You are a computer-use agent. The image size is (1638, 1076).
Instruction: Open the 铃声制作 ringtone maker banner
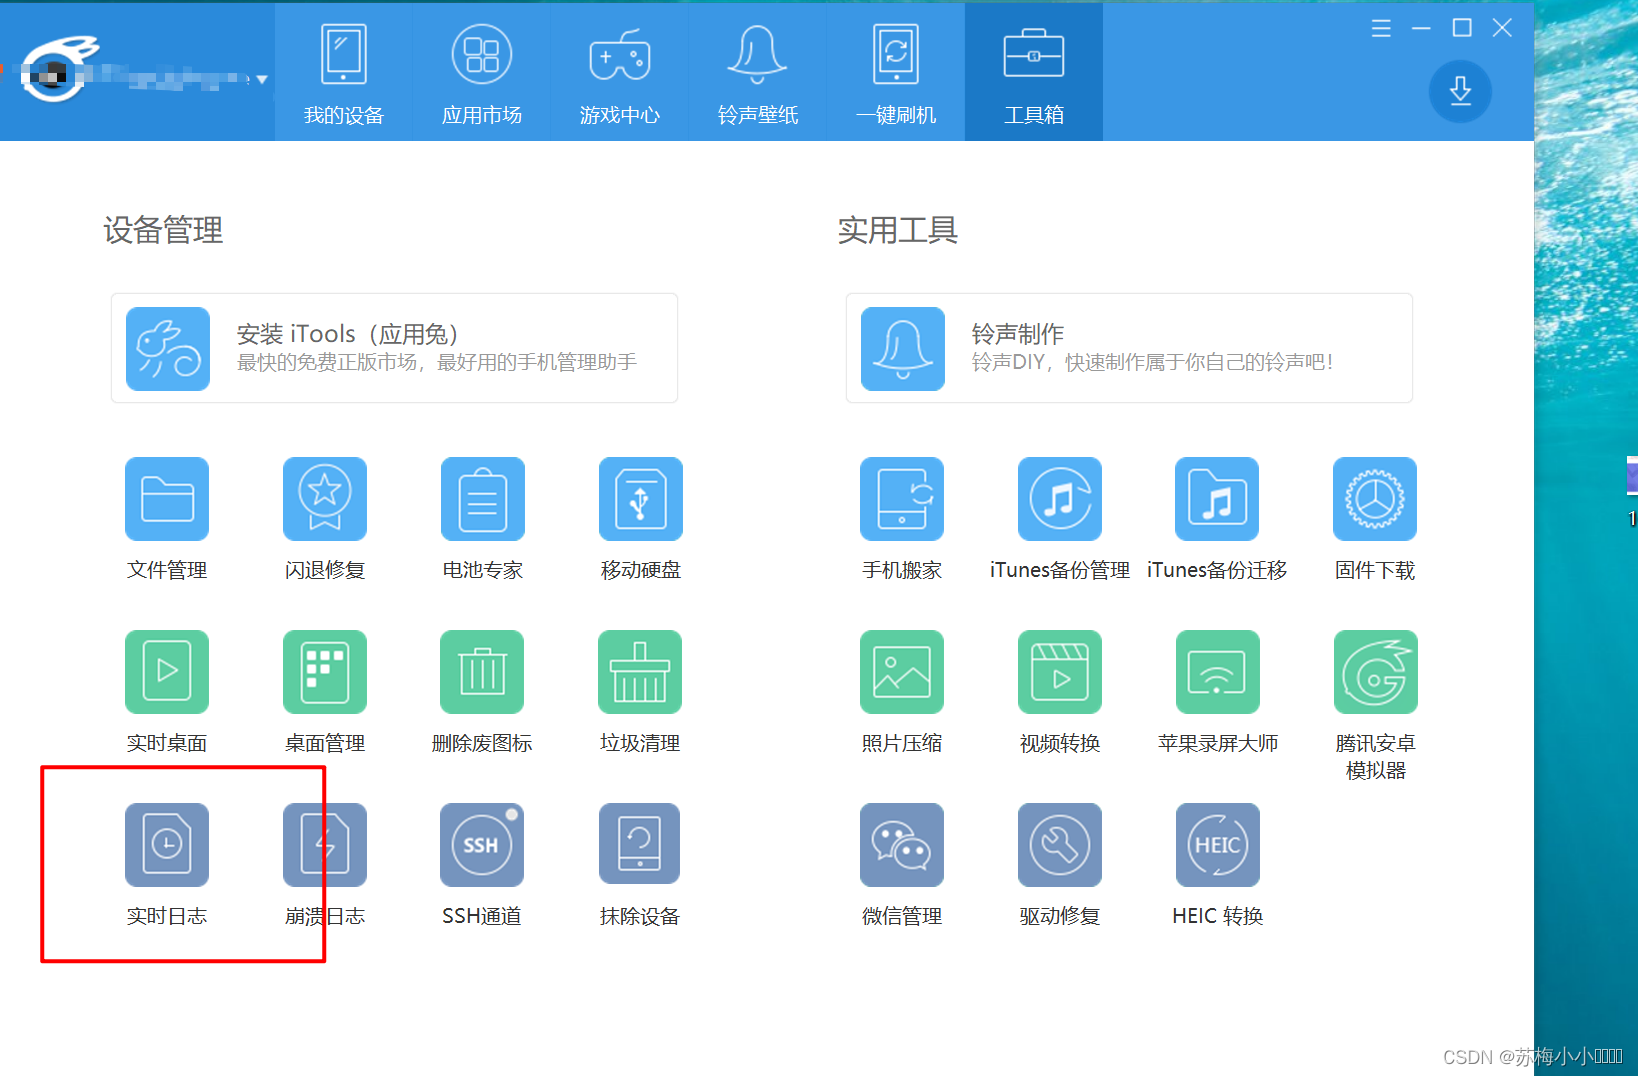1129,348
